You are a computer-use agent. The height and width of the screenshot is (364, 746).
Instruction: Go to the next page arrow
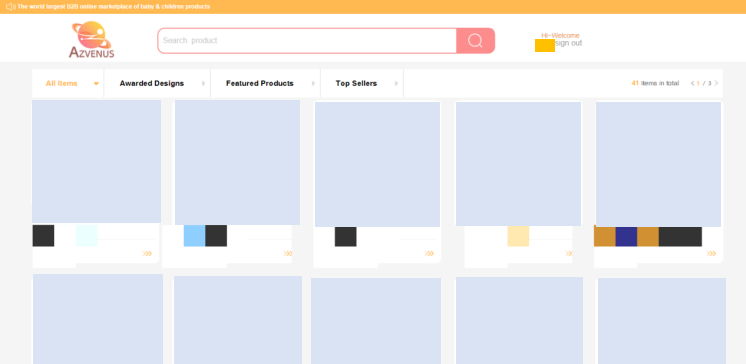717,83
